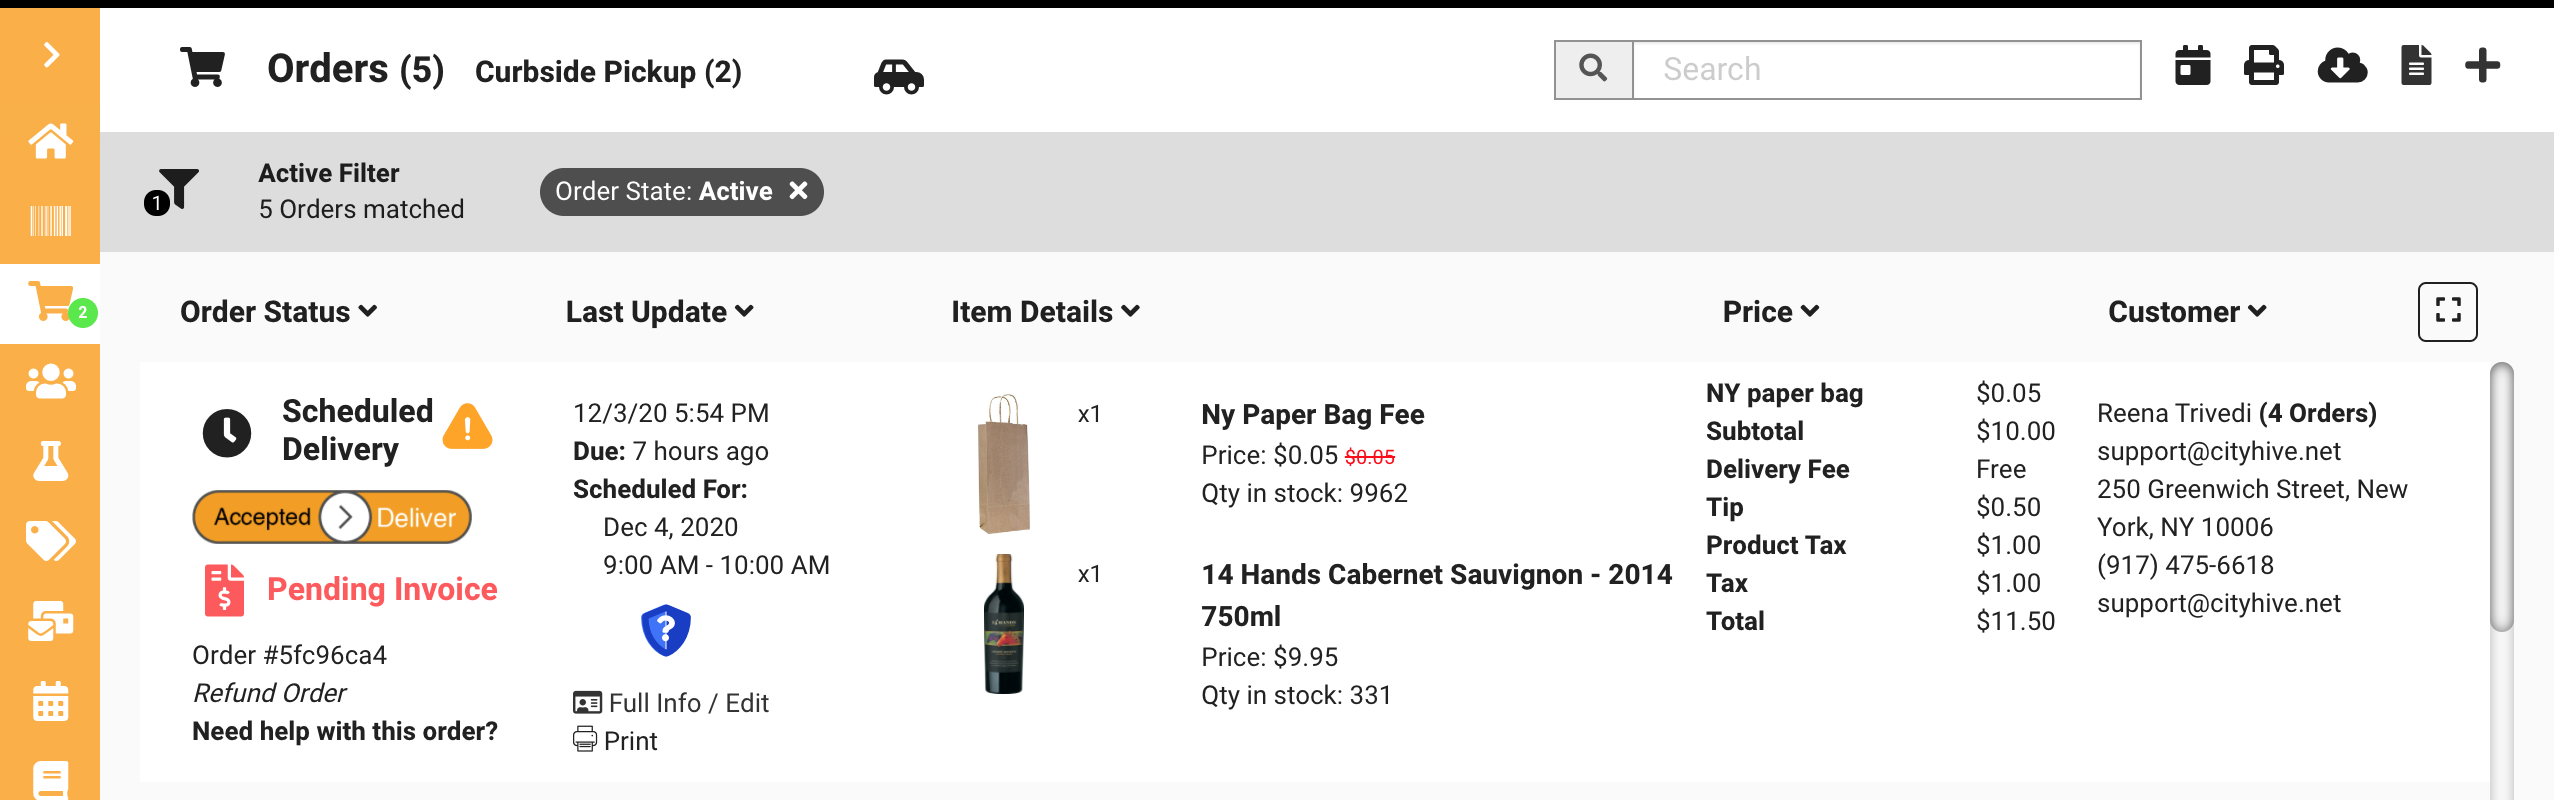Screen dimensions: 2554x800
Task: Click the Refund Order link
Action: (x=269, y=693)
